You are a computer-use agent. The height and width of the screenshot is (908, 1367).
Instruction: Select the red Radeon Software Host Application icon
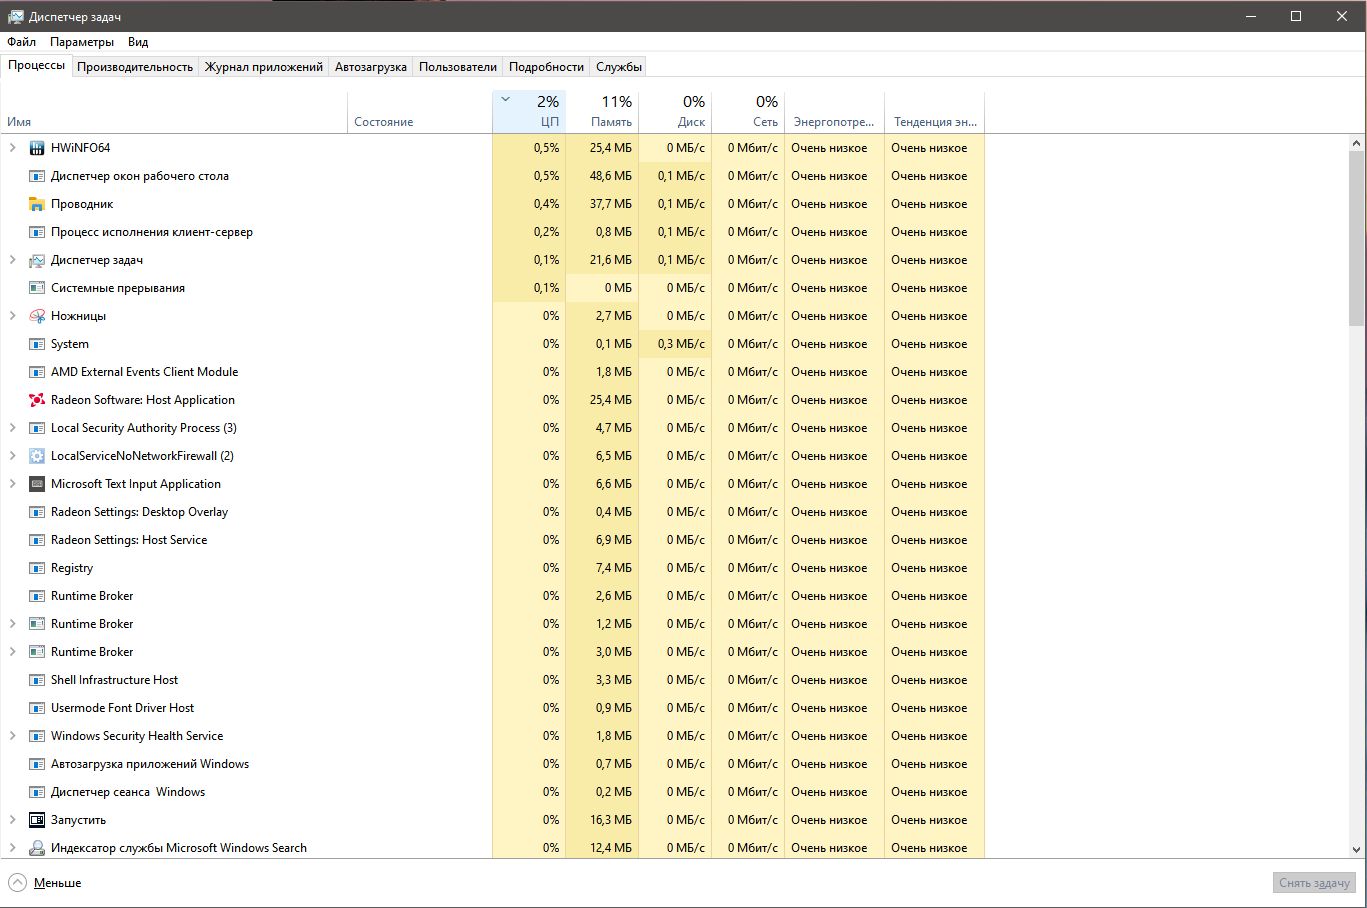[x=37, y=400]
